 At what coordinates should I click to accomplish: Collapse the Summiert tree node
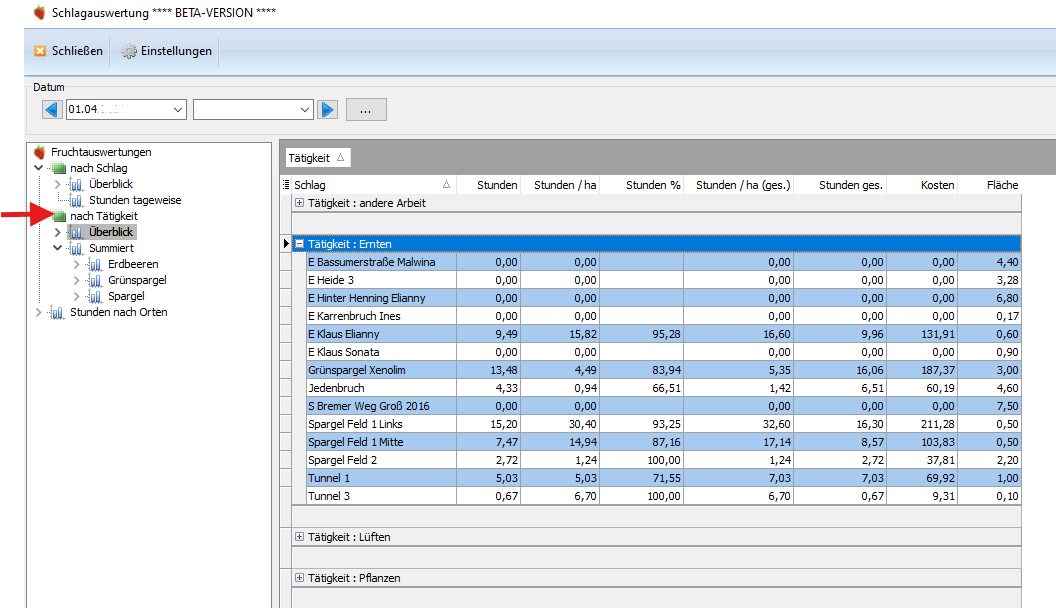tap(57, 248)
